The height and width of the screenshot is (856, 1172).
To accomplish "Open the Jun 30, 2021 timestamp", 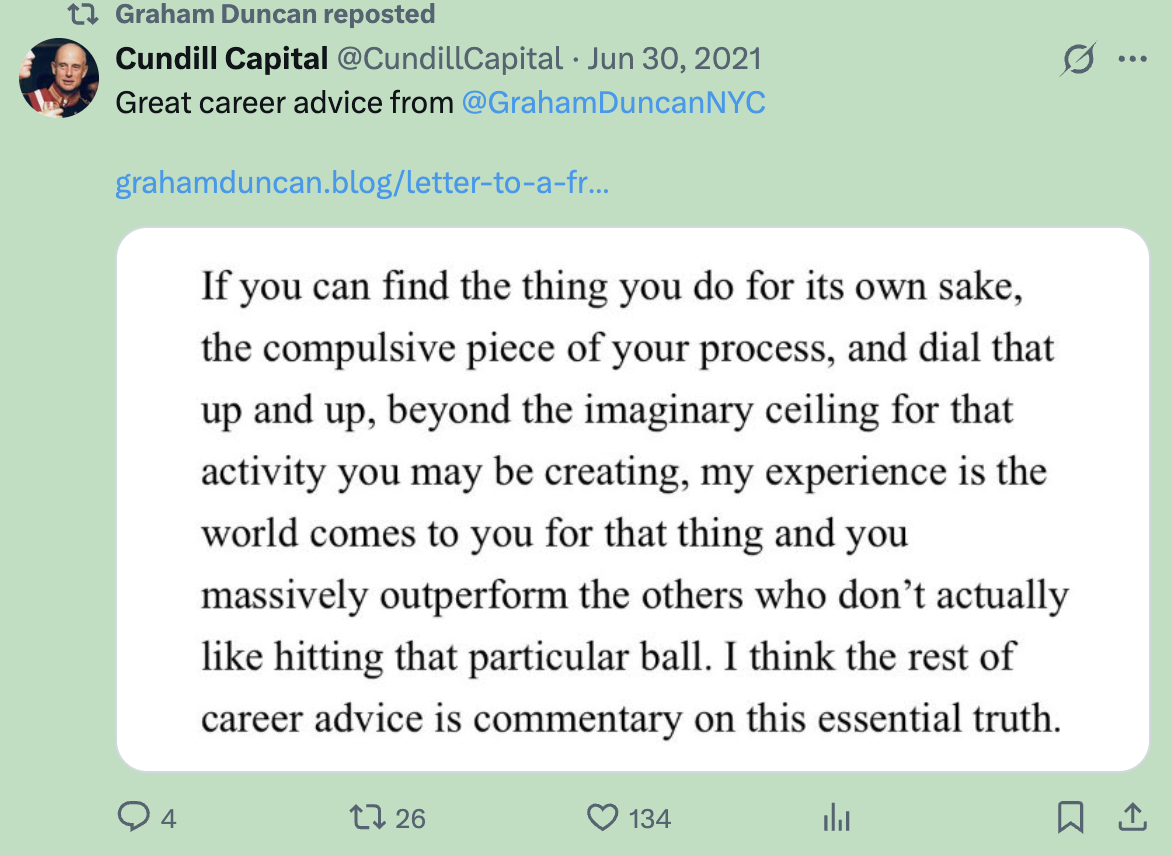I will [674, 59].
